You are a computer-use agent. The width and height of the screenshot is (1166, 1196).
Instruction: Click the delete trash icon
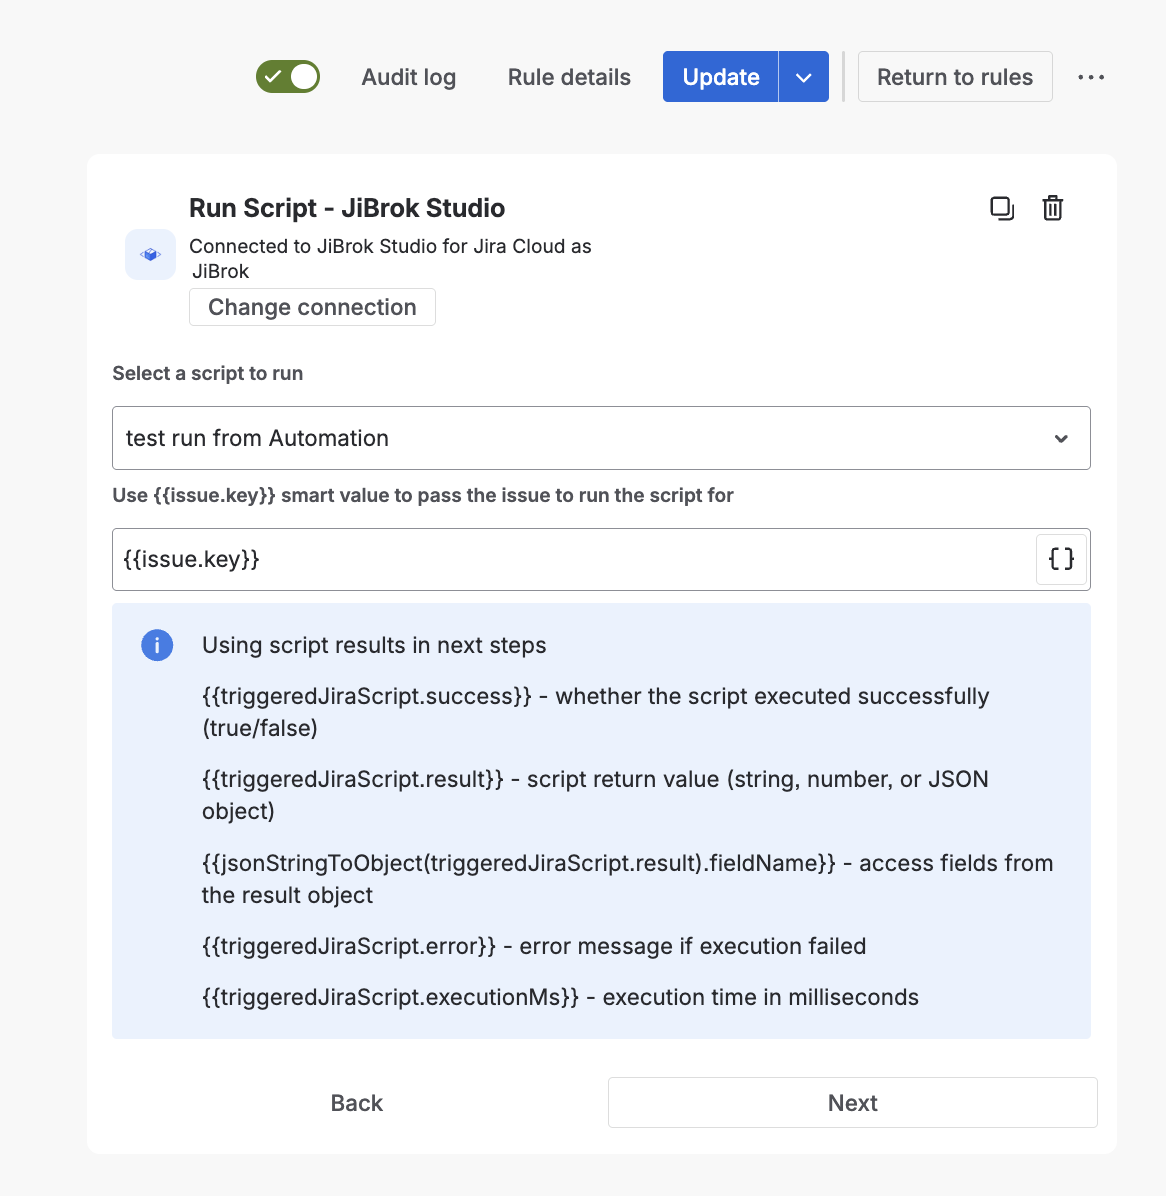[1052, 208]
